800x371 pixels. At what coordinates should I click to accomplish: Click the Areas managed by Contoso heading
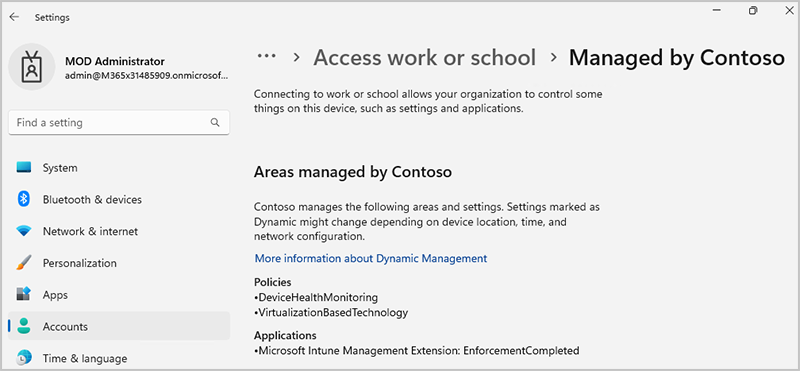click(353, 172)
